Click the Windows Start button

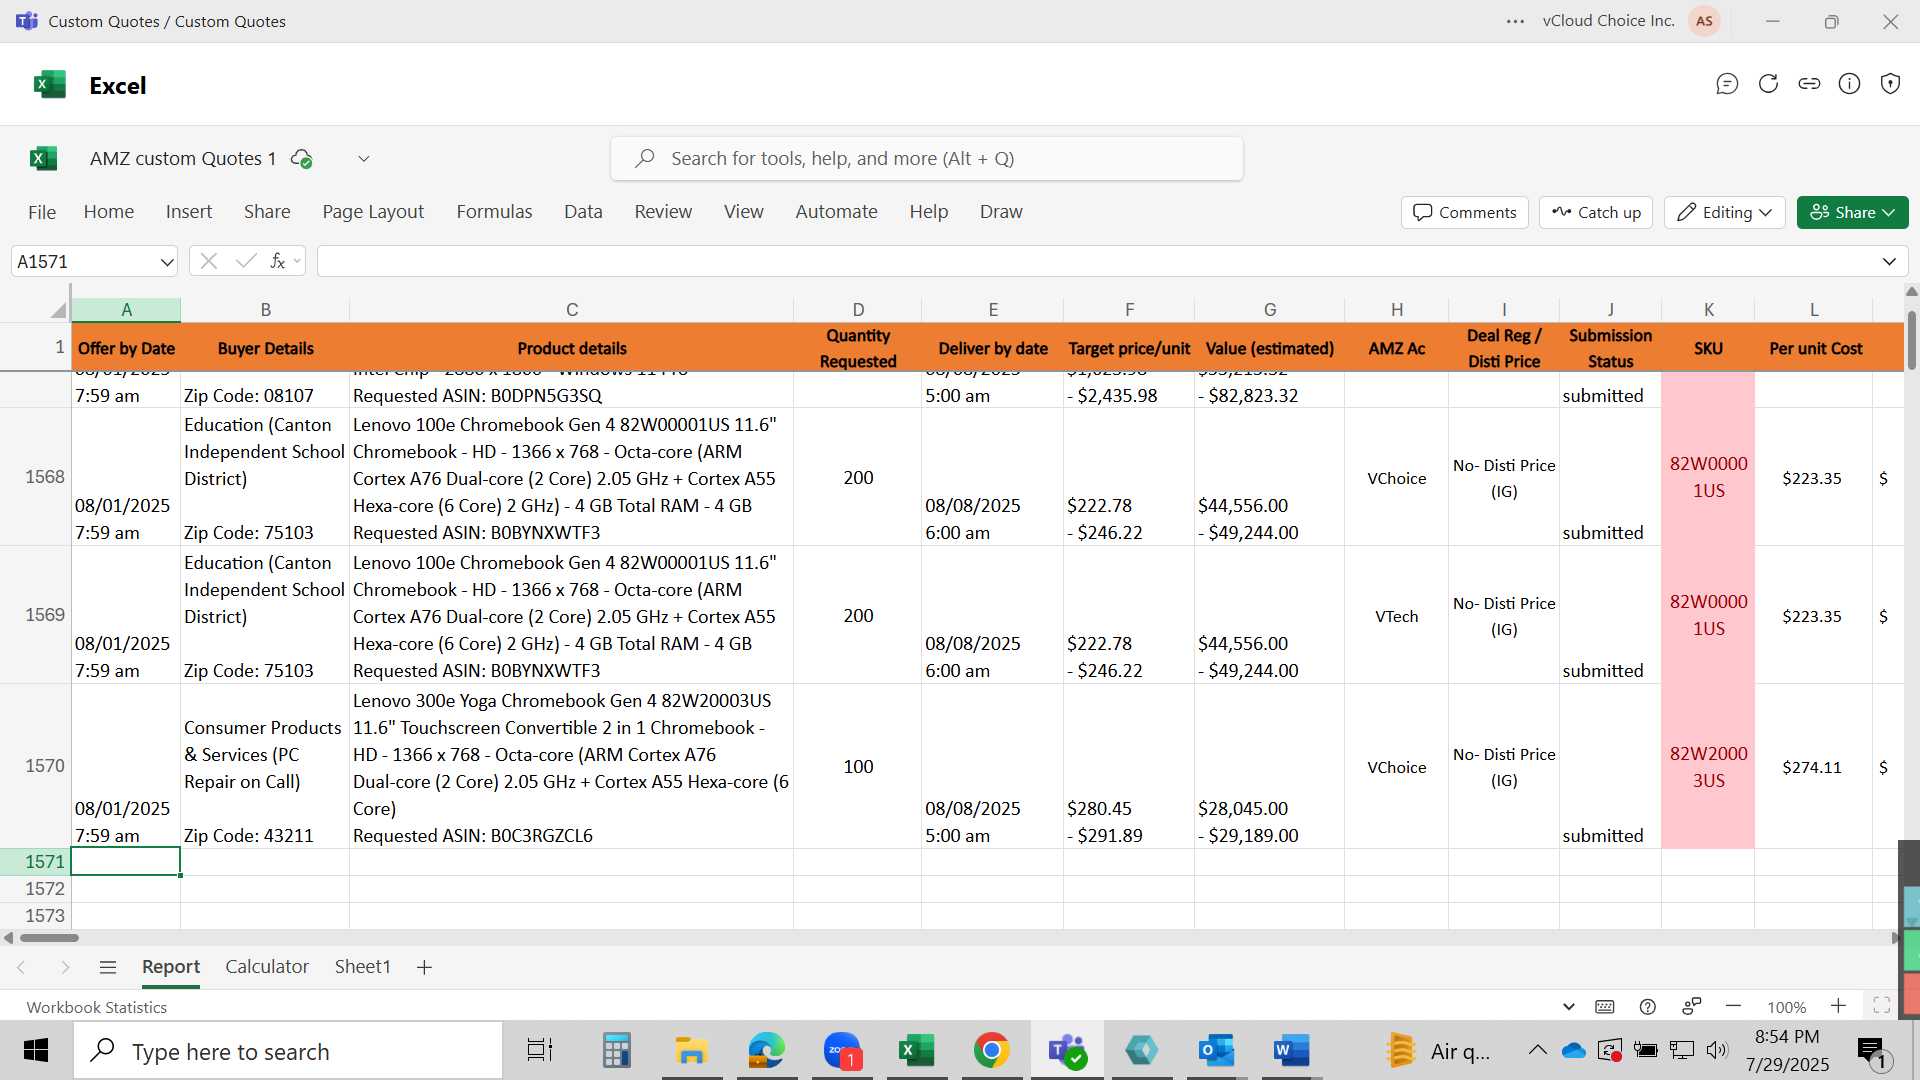coord(36,1050)
